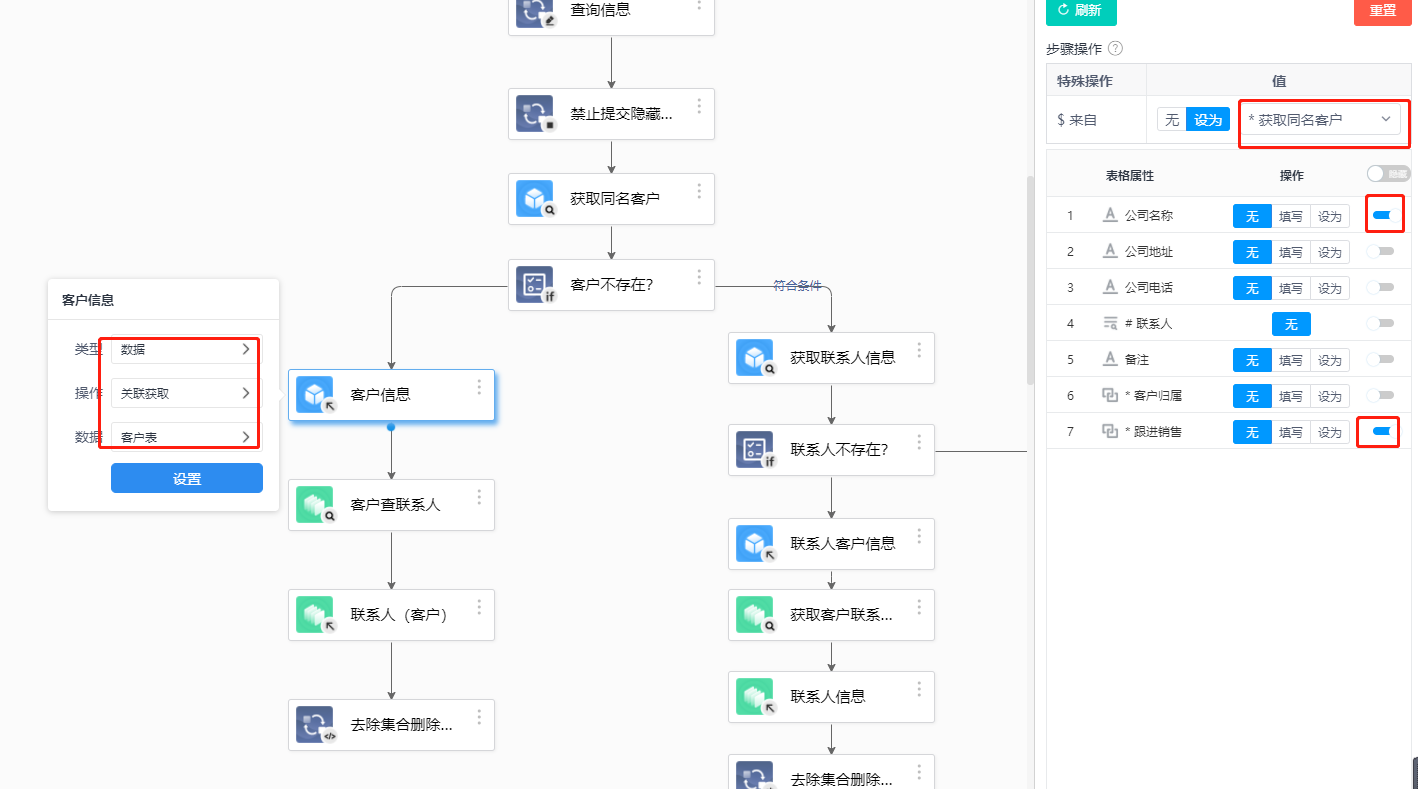Click the 刷新 button
The width and height of the screenshot is (1418, 789).
pyautogui.click(x=1081, y=10)
